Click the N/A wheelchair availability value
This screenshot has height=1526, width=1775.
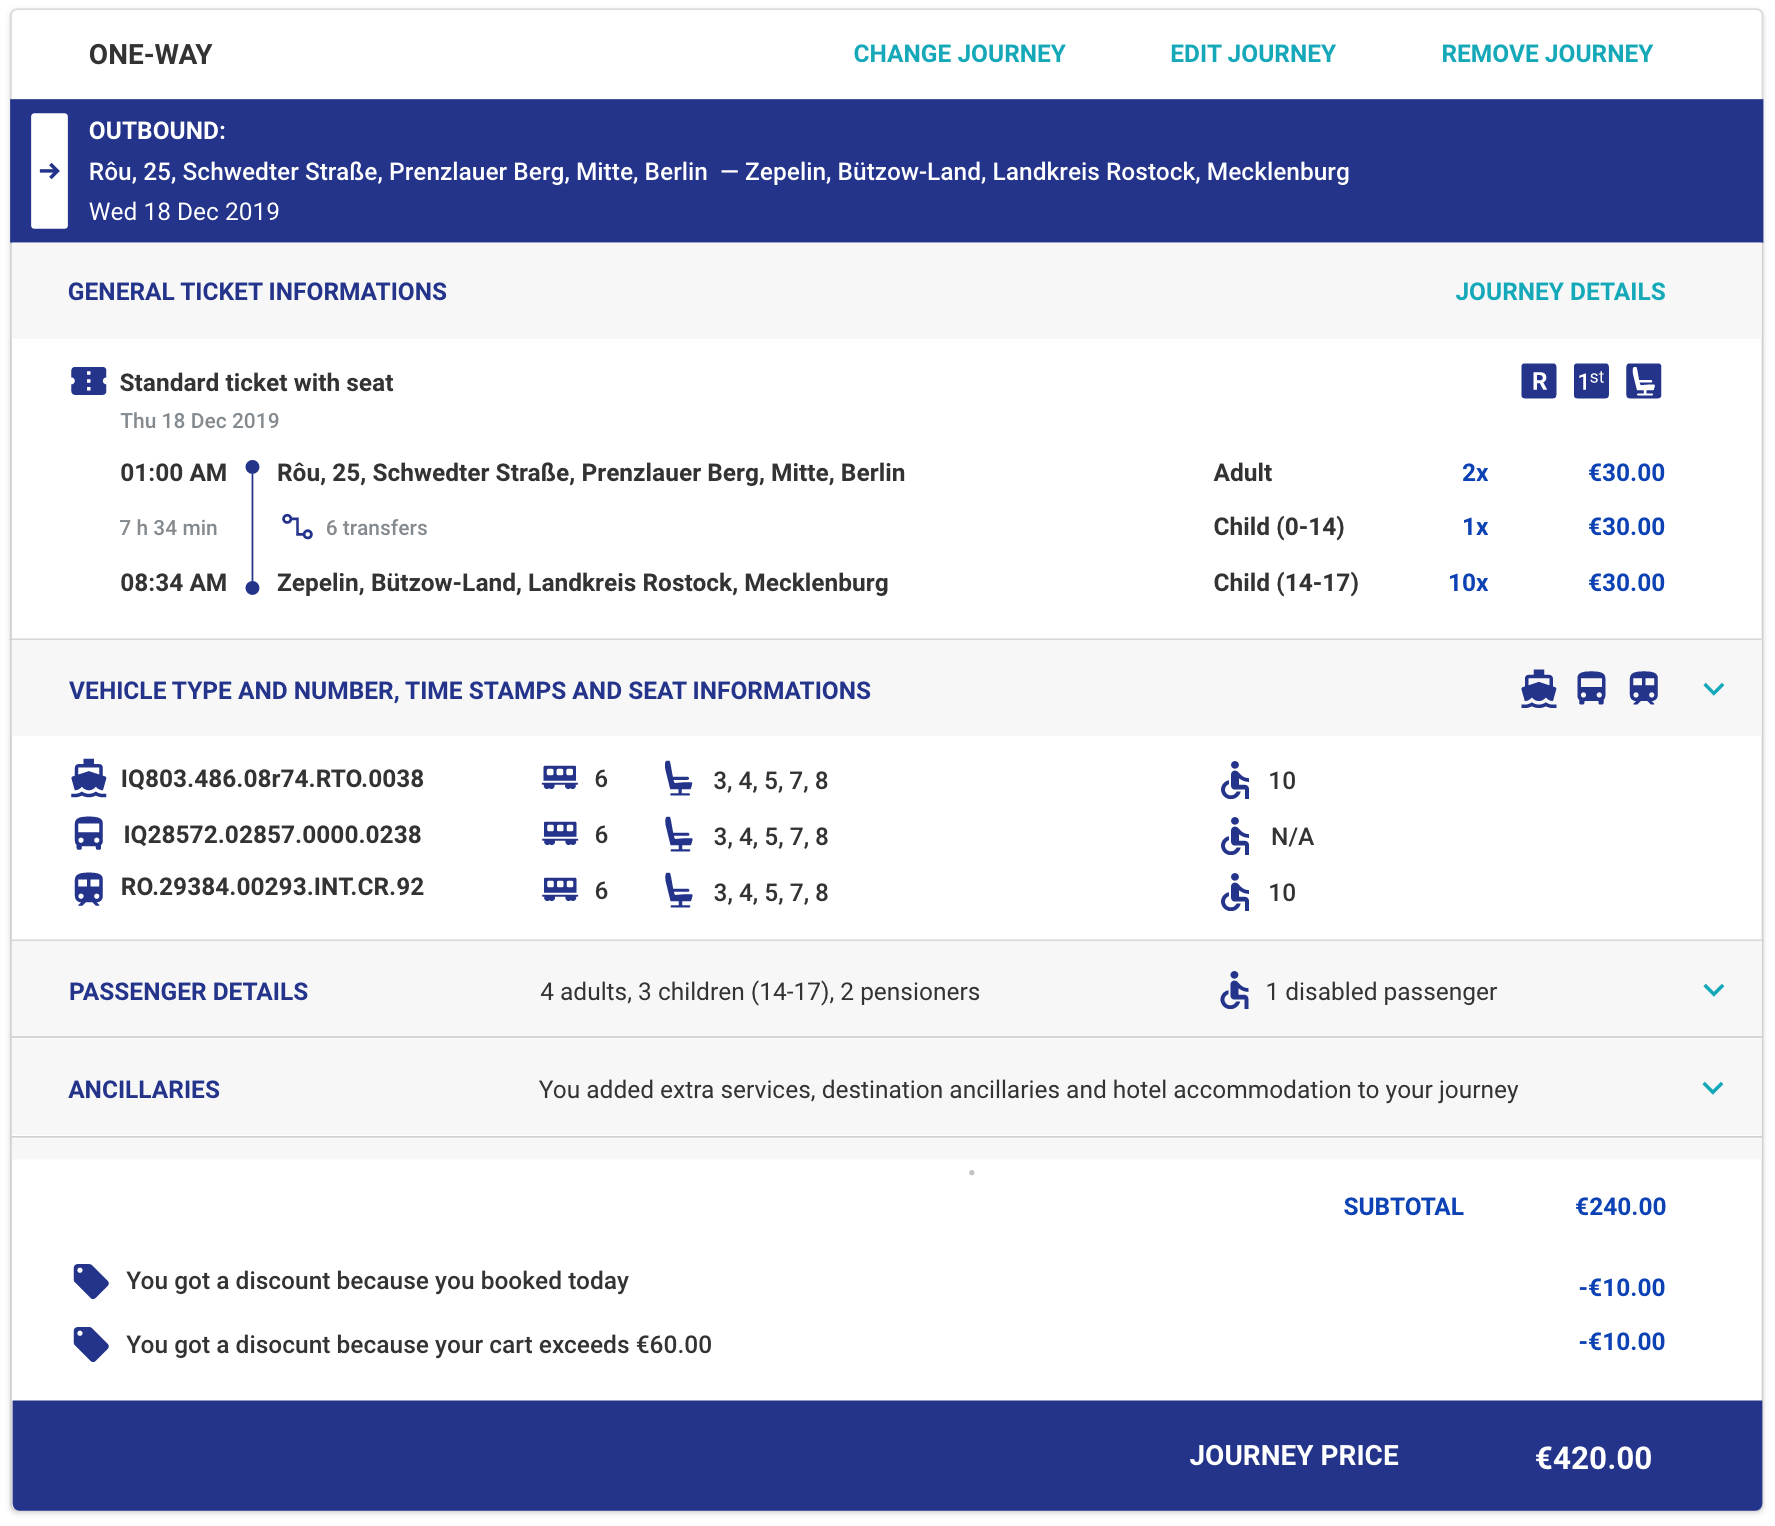(1292, 837)
